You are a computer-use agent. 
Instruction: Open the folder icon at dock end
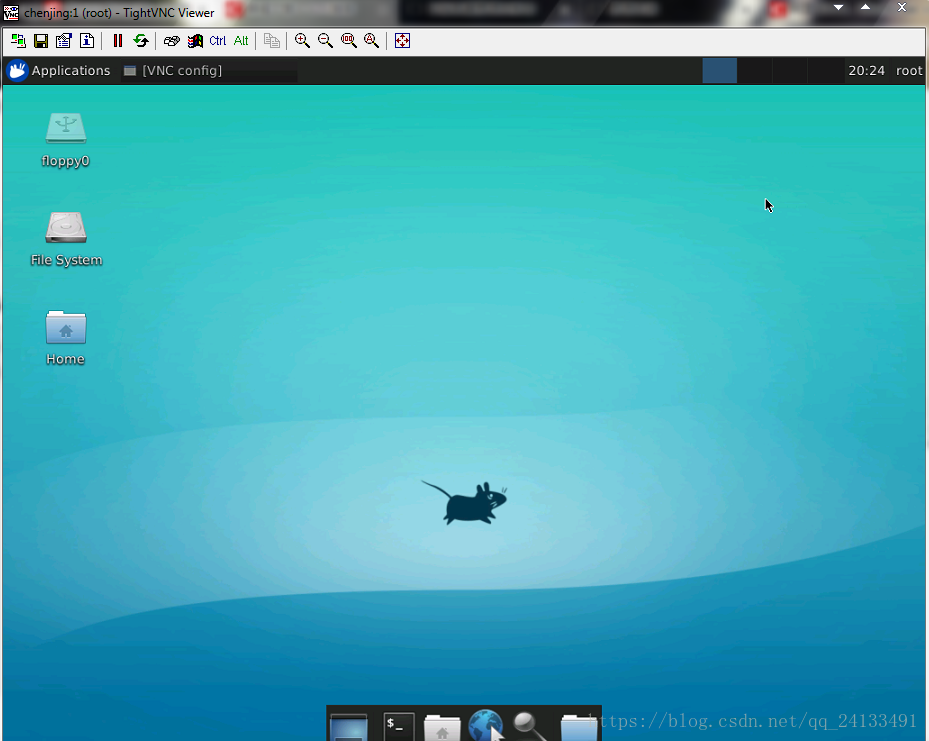pyautogui.click(x=578, y=727)
